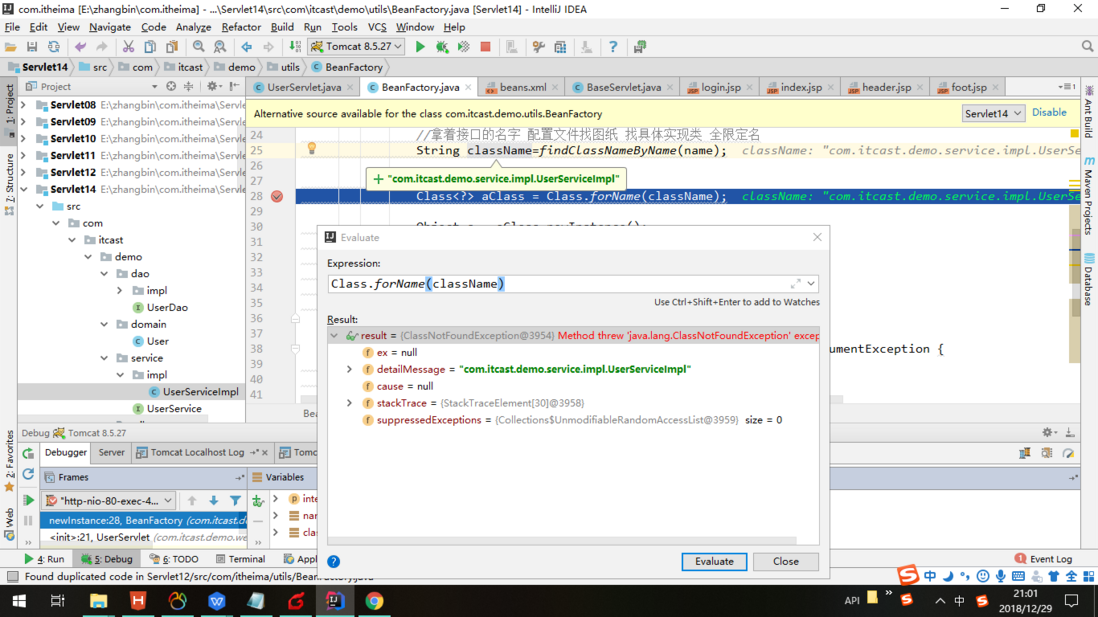The width and height of the screenshot is (1098, 617).
Task: Click the Back navigation arrow
Action: [x=246, y=47]
